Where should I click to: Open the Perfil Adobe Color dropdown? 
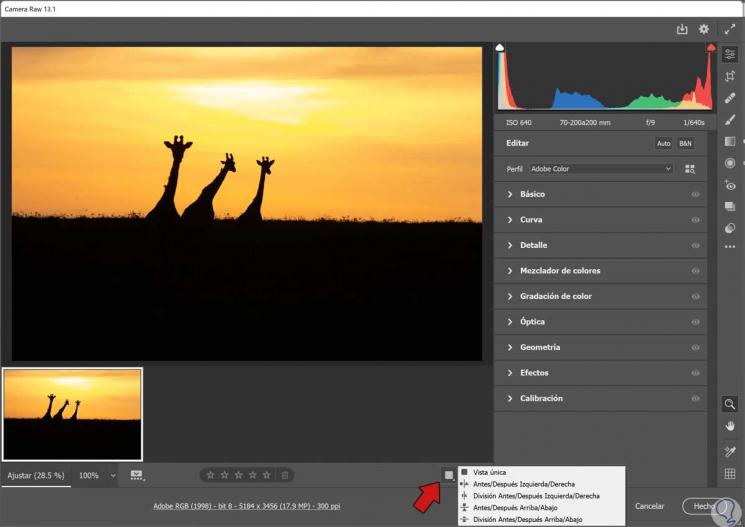point(601,169)
